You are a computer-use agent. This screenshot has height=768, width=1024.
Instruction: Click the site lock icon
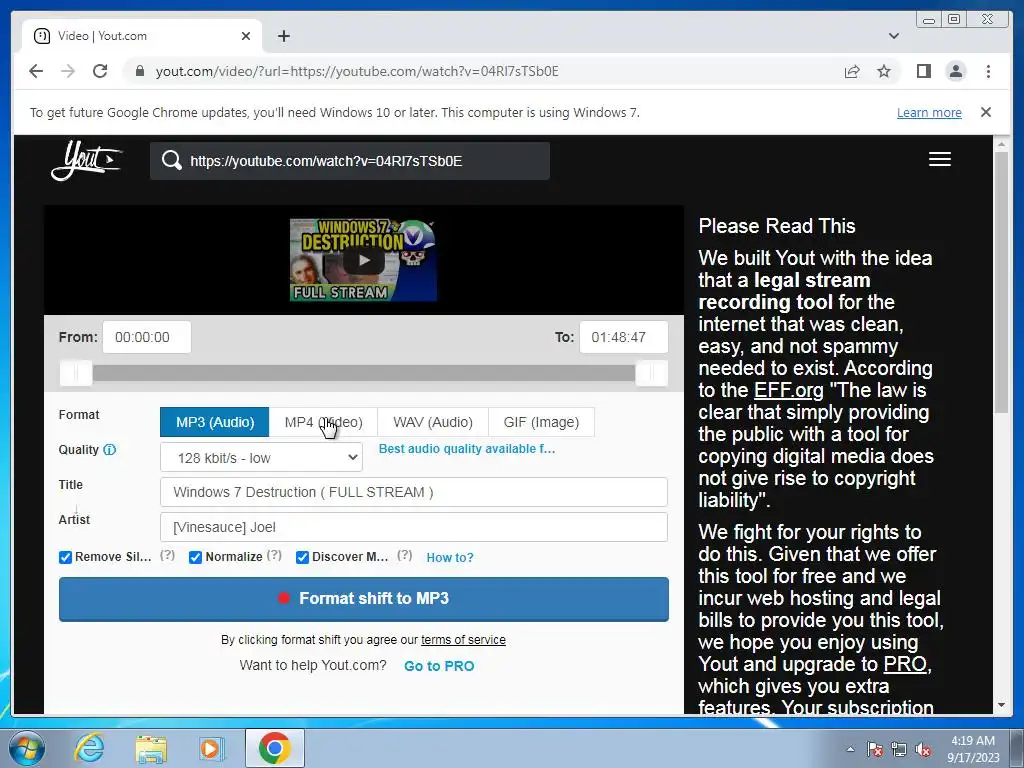point(140,71)
